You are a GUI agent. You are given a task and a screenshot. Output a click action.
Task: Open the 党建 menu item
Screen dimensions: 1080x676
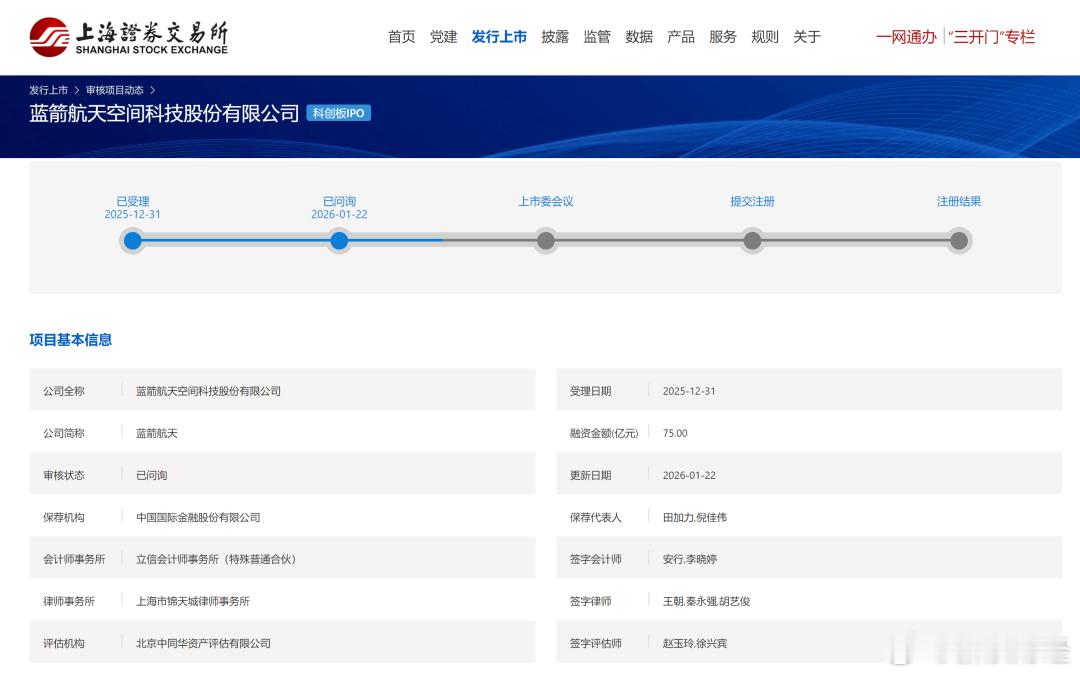(x=444, y=37)
